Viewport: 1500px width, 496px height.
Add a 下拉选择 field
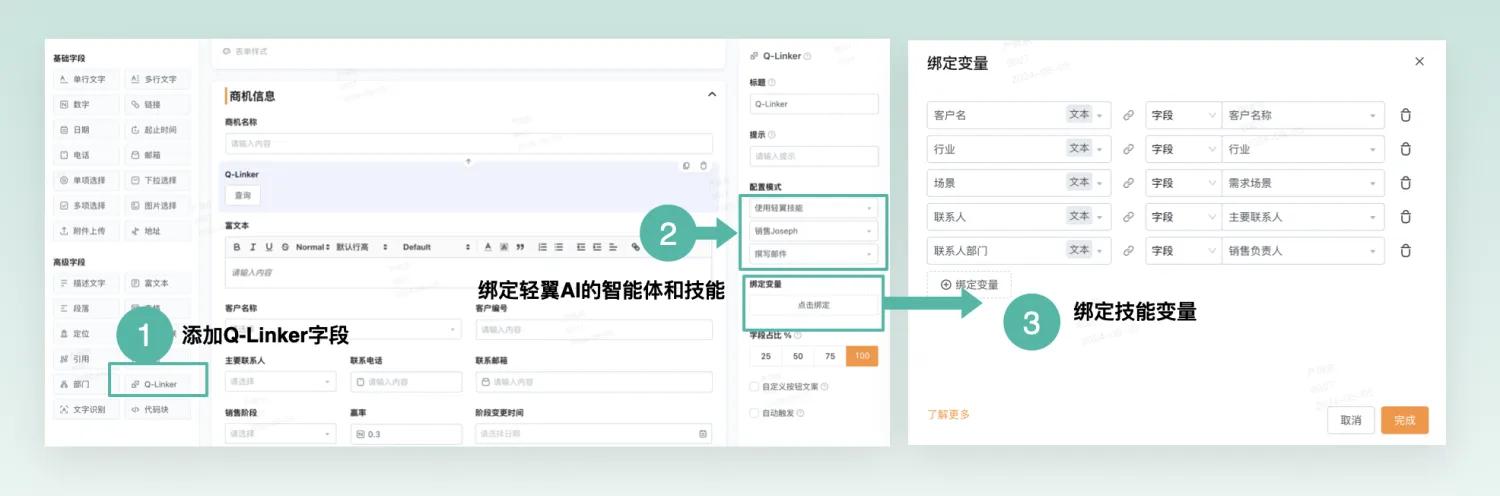pyautogui.click(x=155, y=180)
